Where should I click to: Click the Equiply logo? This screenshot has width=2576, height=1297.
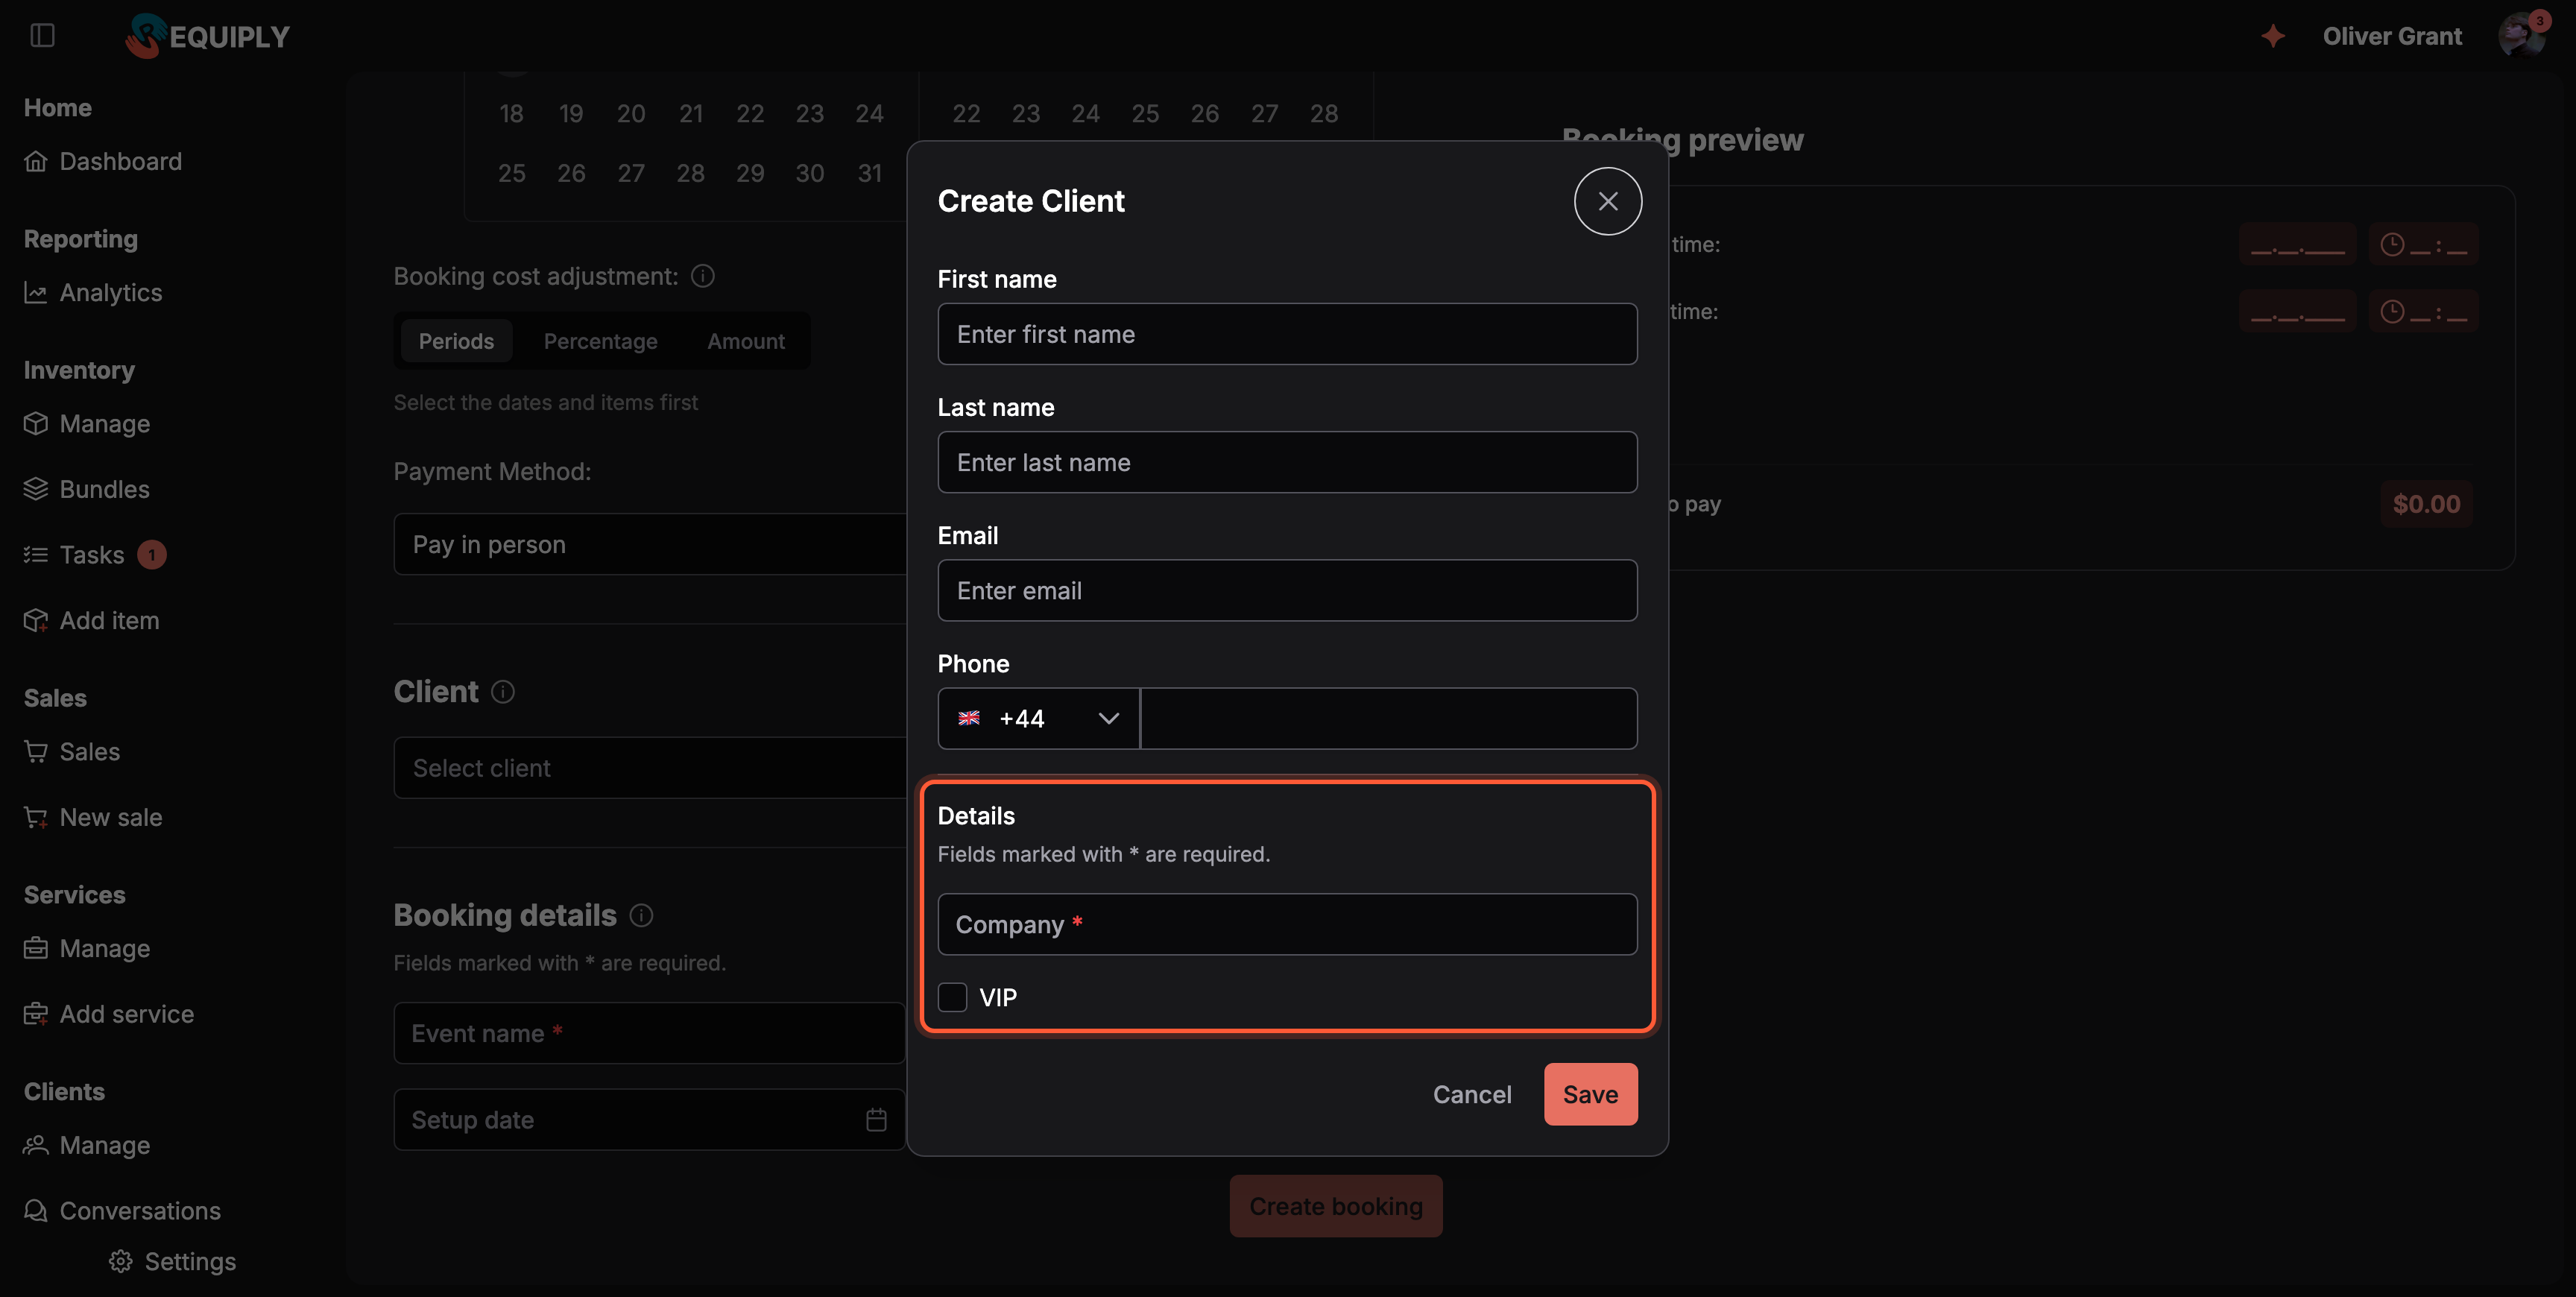pyautogui.click(x=208, y=36)
